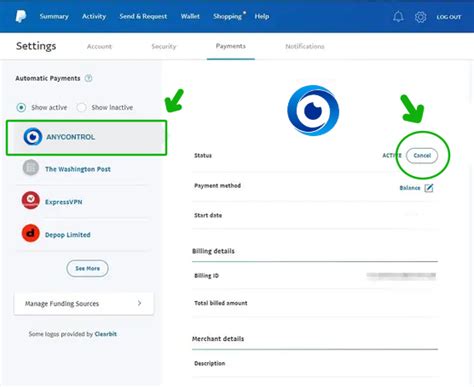The width and height of the screenshot is (474, 387).
Task: Go to Summary in top navigation
Action: tap(54, 16)
